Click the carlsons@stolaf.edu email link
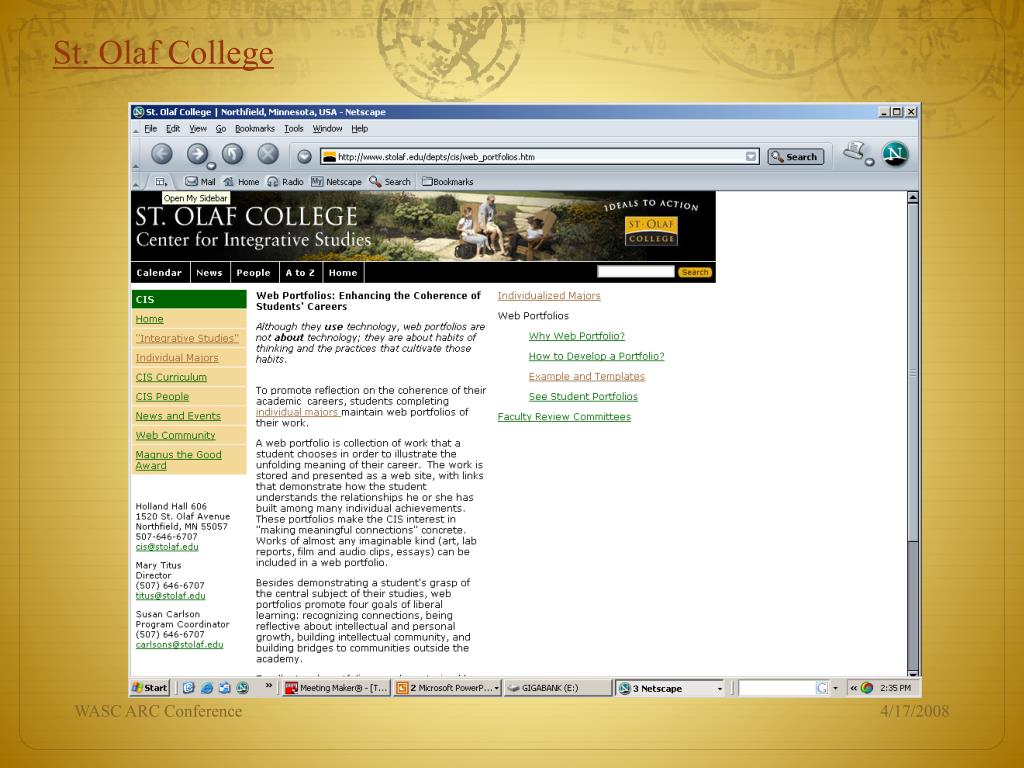This screenshot has height=768, width=1024. pos(180,645)
